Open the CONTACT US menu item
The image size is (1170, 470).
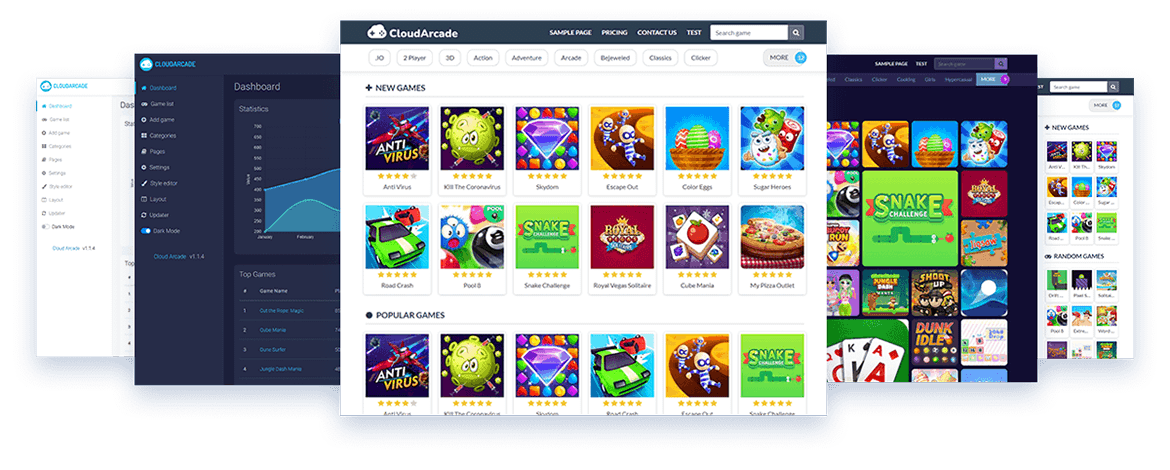coord(657,33)
